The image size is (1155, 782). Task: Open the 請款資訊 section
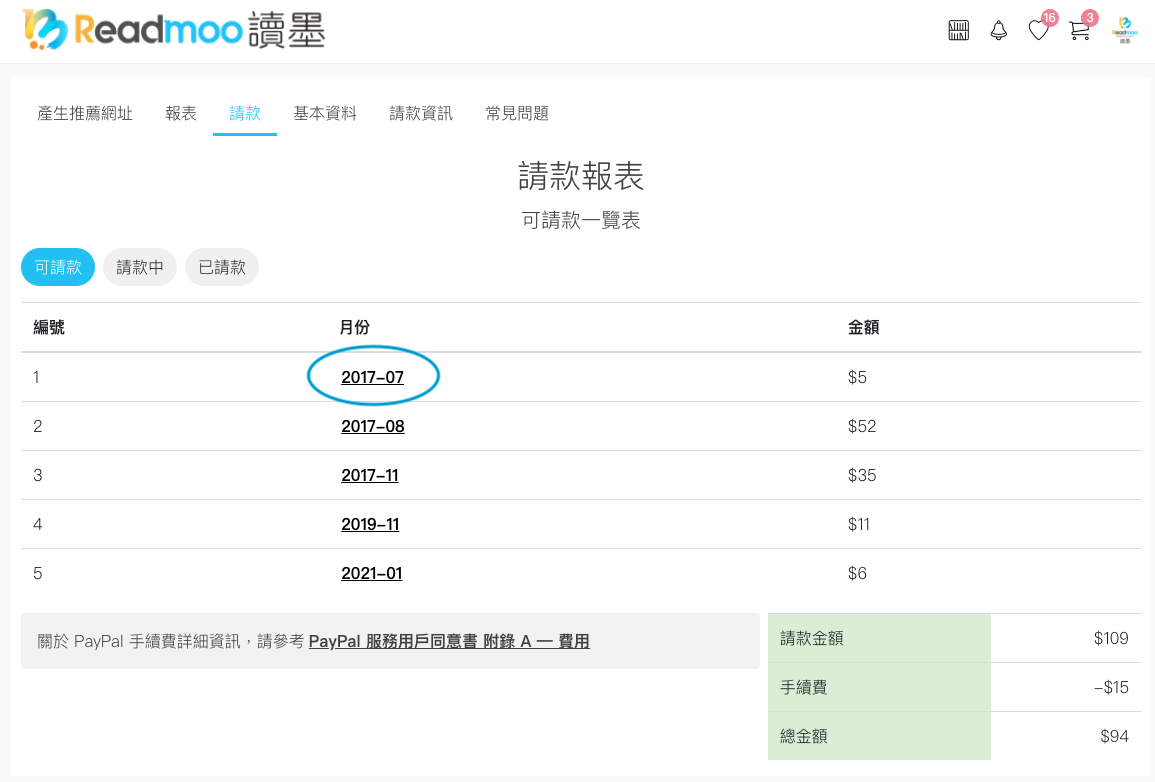[x=420, y=113]
